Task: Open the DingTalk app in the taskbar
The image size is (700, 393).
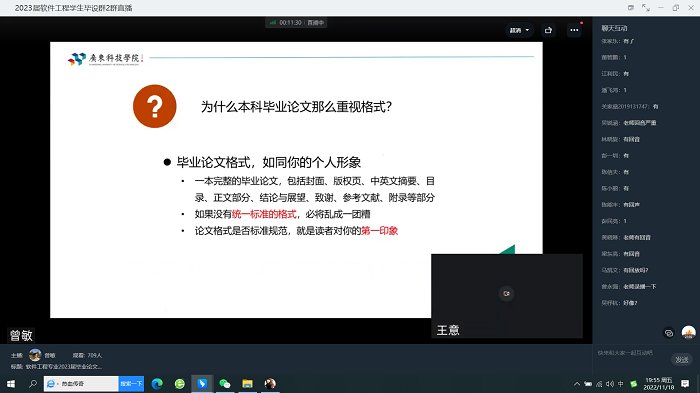Action: 202,384
